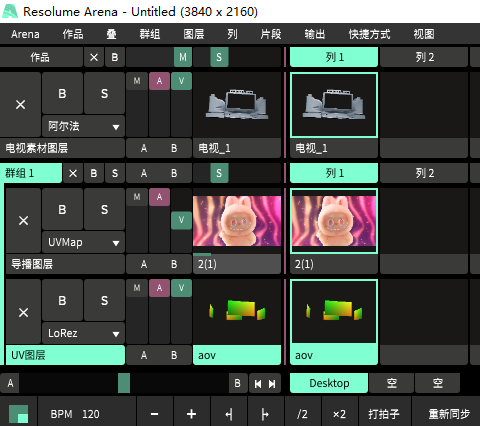Click the composition X clear icon
The height and width of the screenshot is (426, 480).
tap(94, 57)
